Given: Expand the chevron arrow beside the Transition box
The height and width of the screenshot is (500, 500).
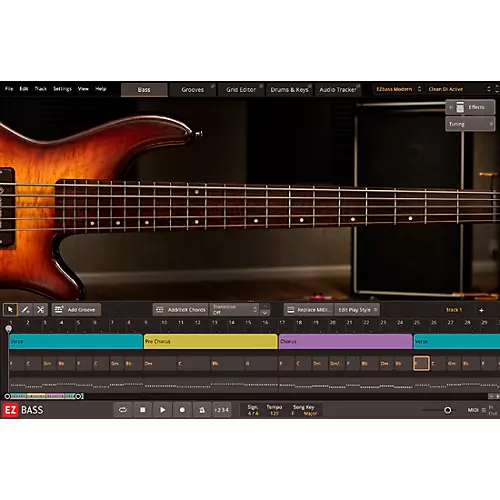Looking at the screenshot, I should [265, 313].
